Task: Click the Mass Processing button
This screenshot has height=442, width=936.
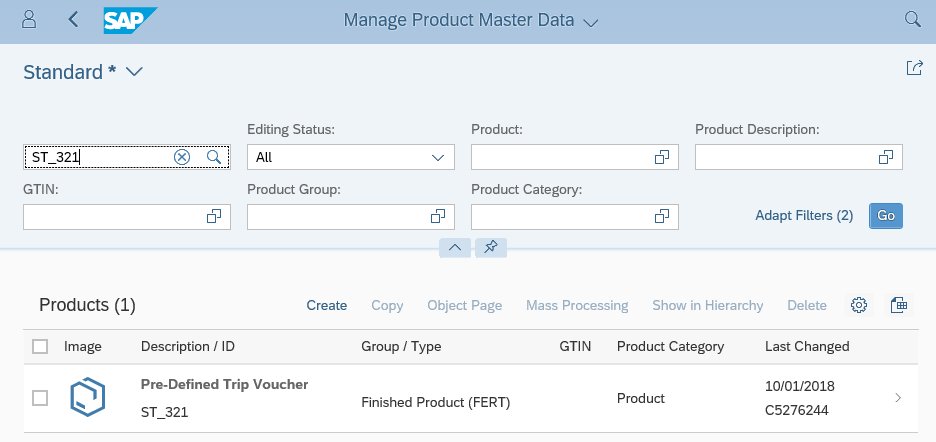Action: 577,305
